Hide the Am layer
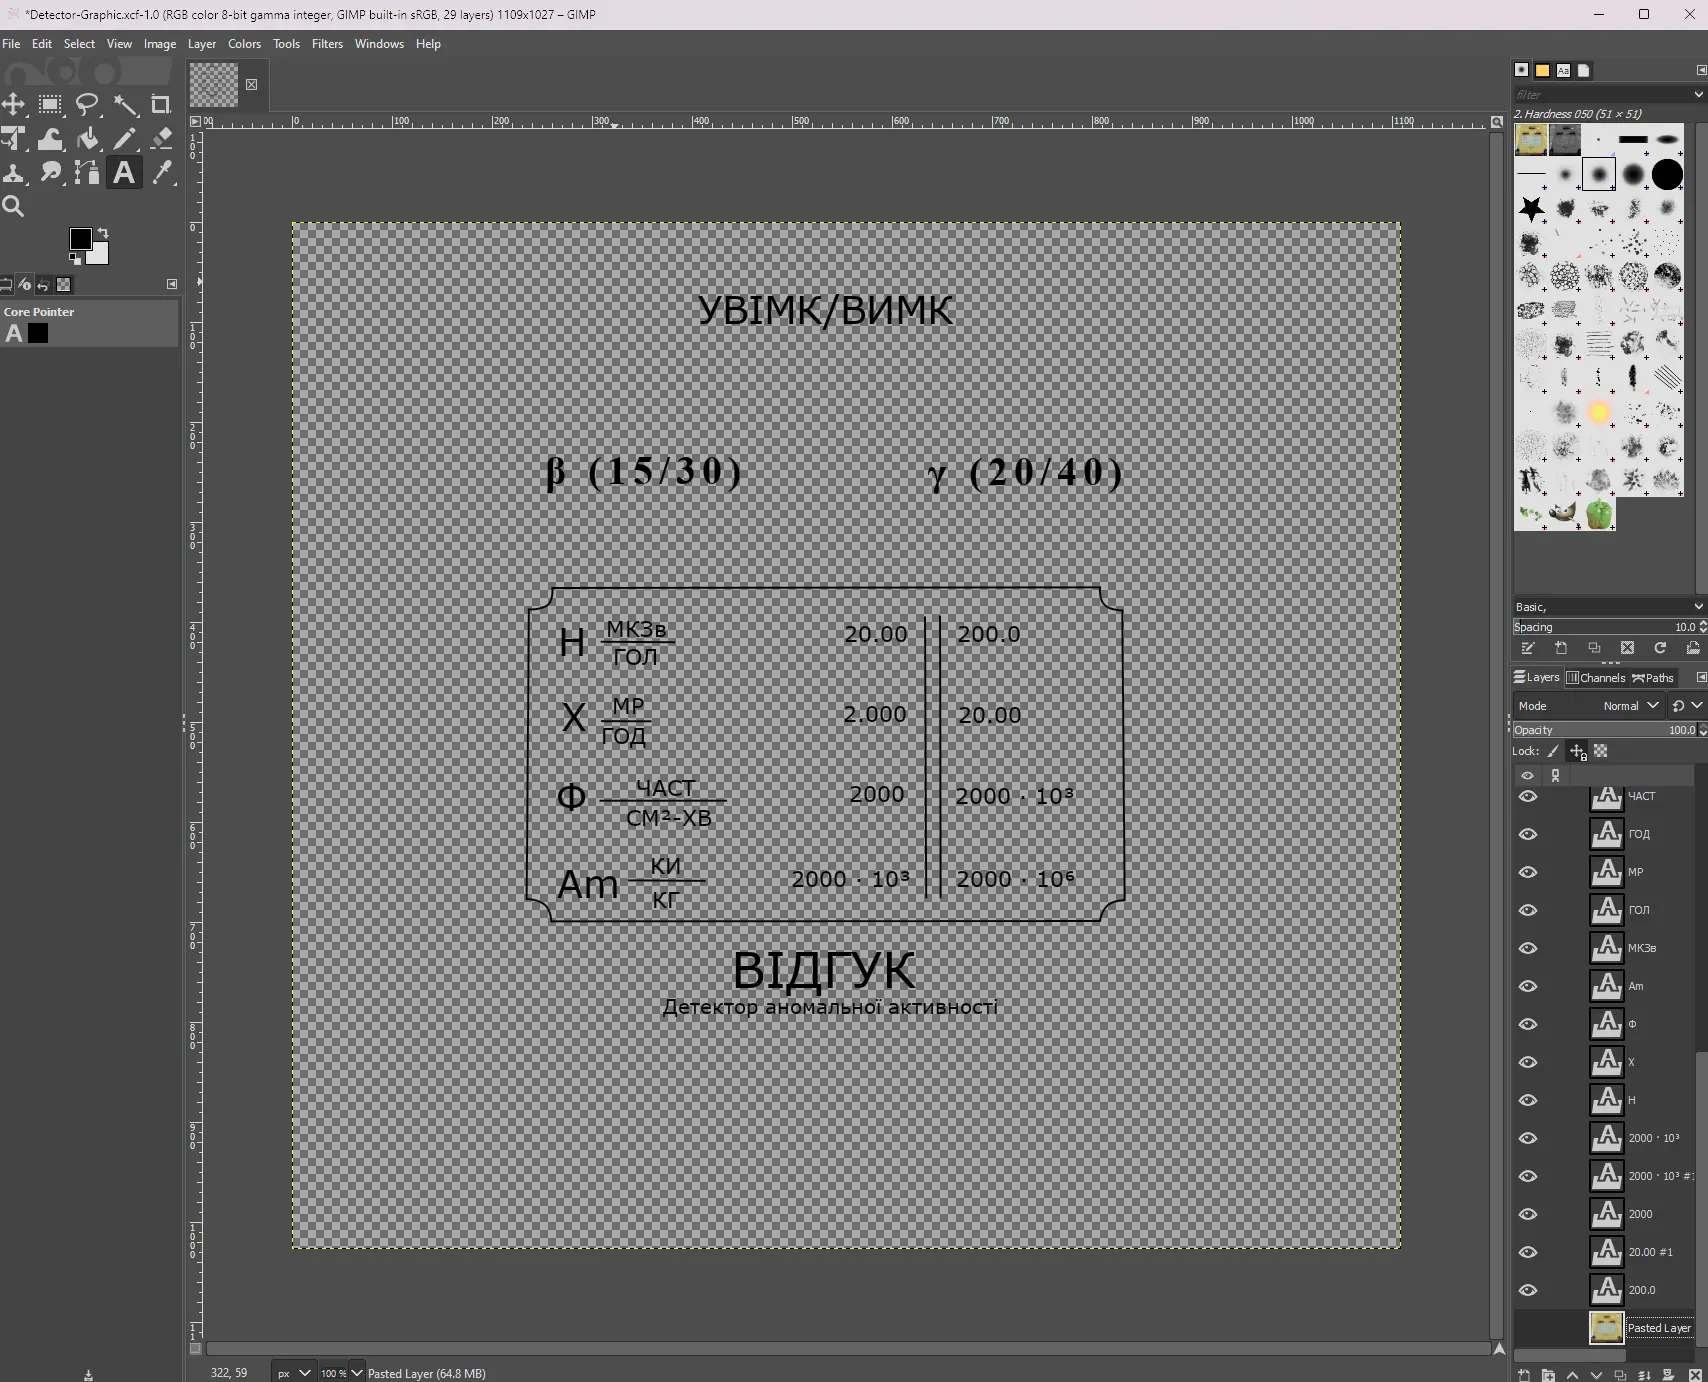This screenshot has width=1708, height=1382. pyautogui.click(x=1528, y=986)
